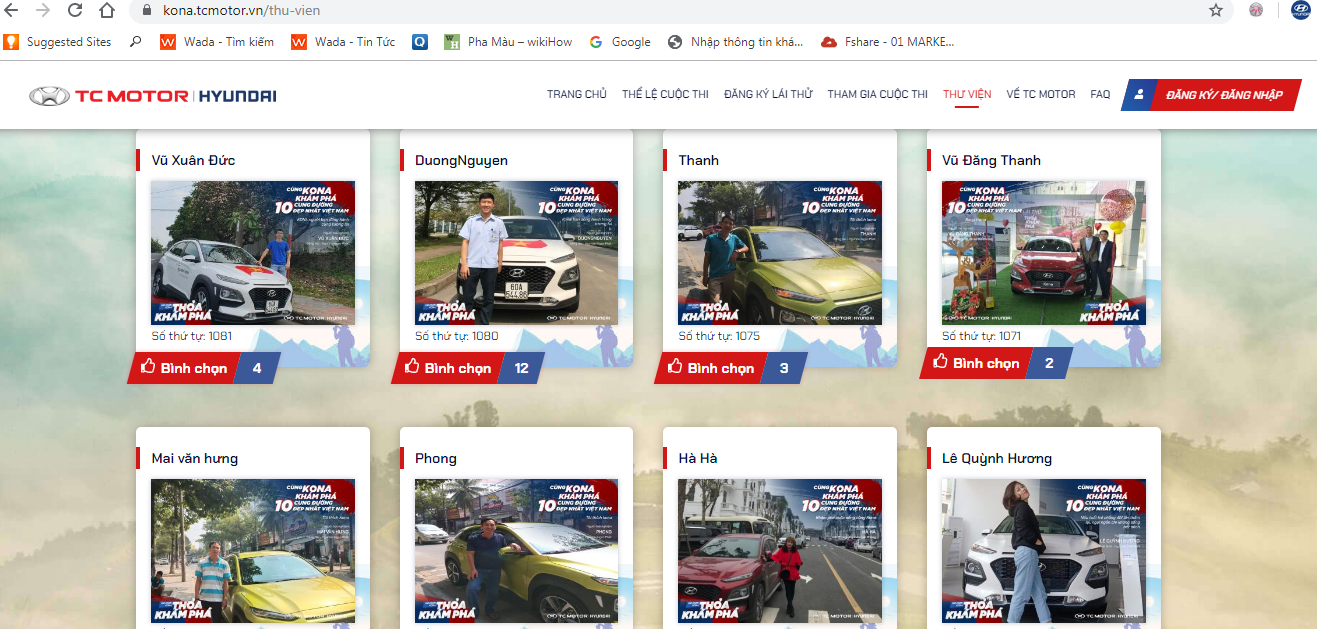
Task: Open the Pha Màu – wikiHow bookmark
Action: tap(508, 42)
